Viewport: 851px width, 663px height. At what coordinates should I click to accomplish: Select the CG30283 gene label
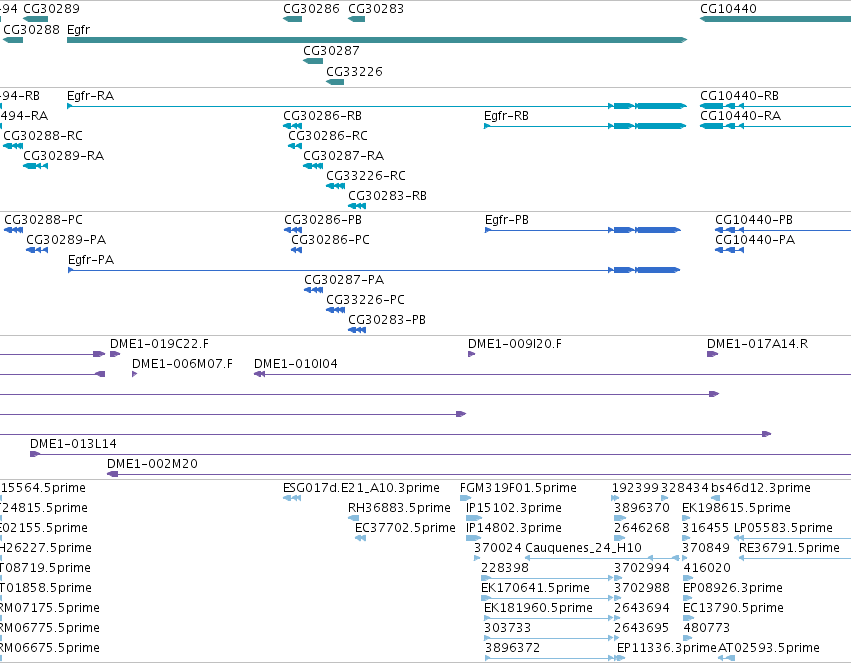point(376,9)
